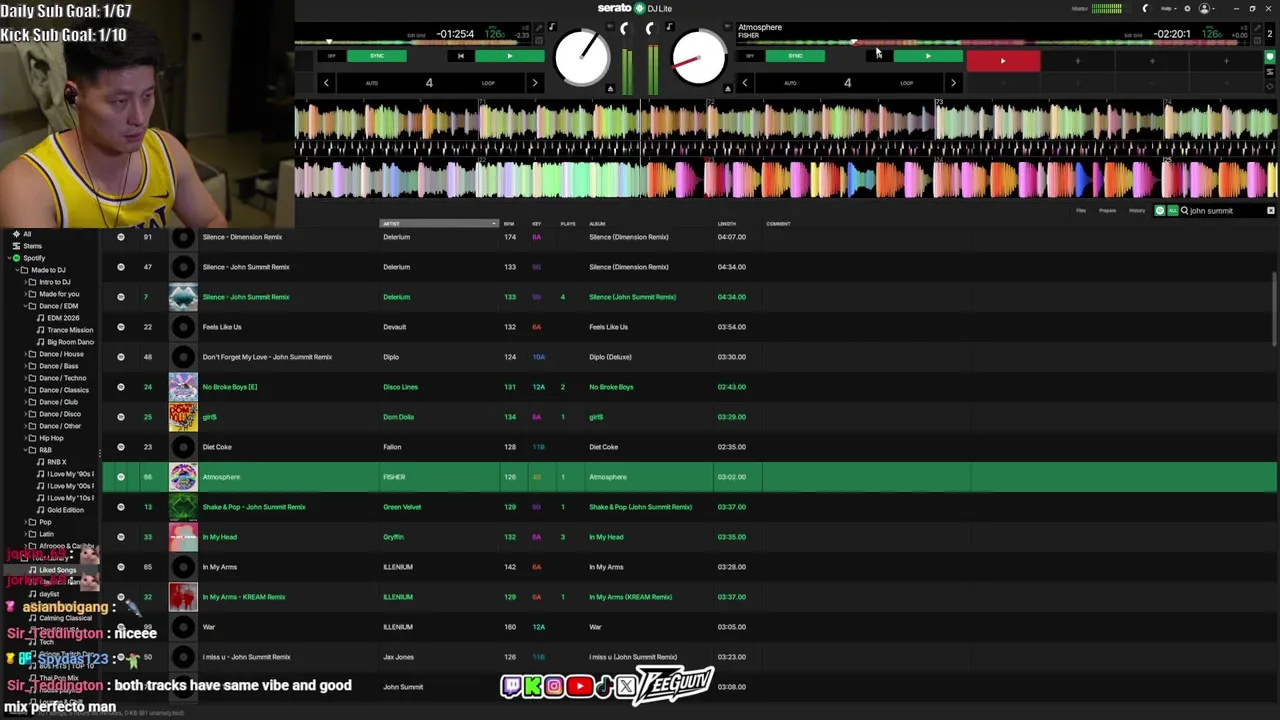Screen dimensions: 1280x720
Task: Select the Atmosphere track by FISHER
Action: pyautogui.click(x=689, y=477)
